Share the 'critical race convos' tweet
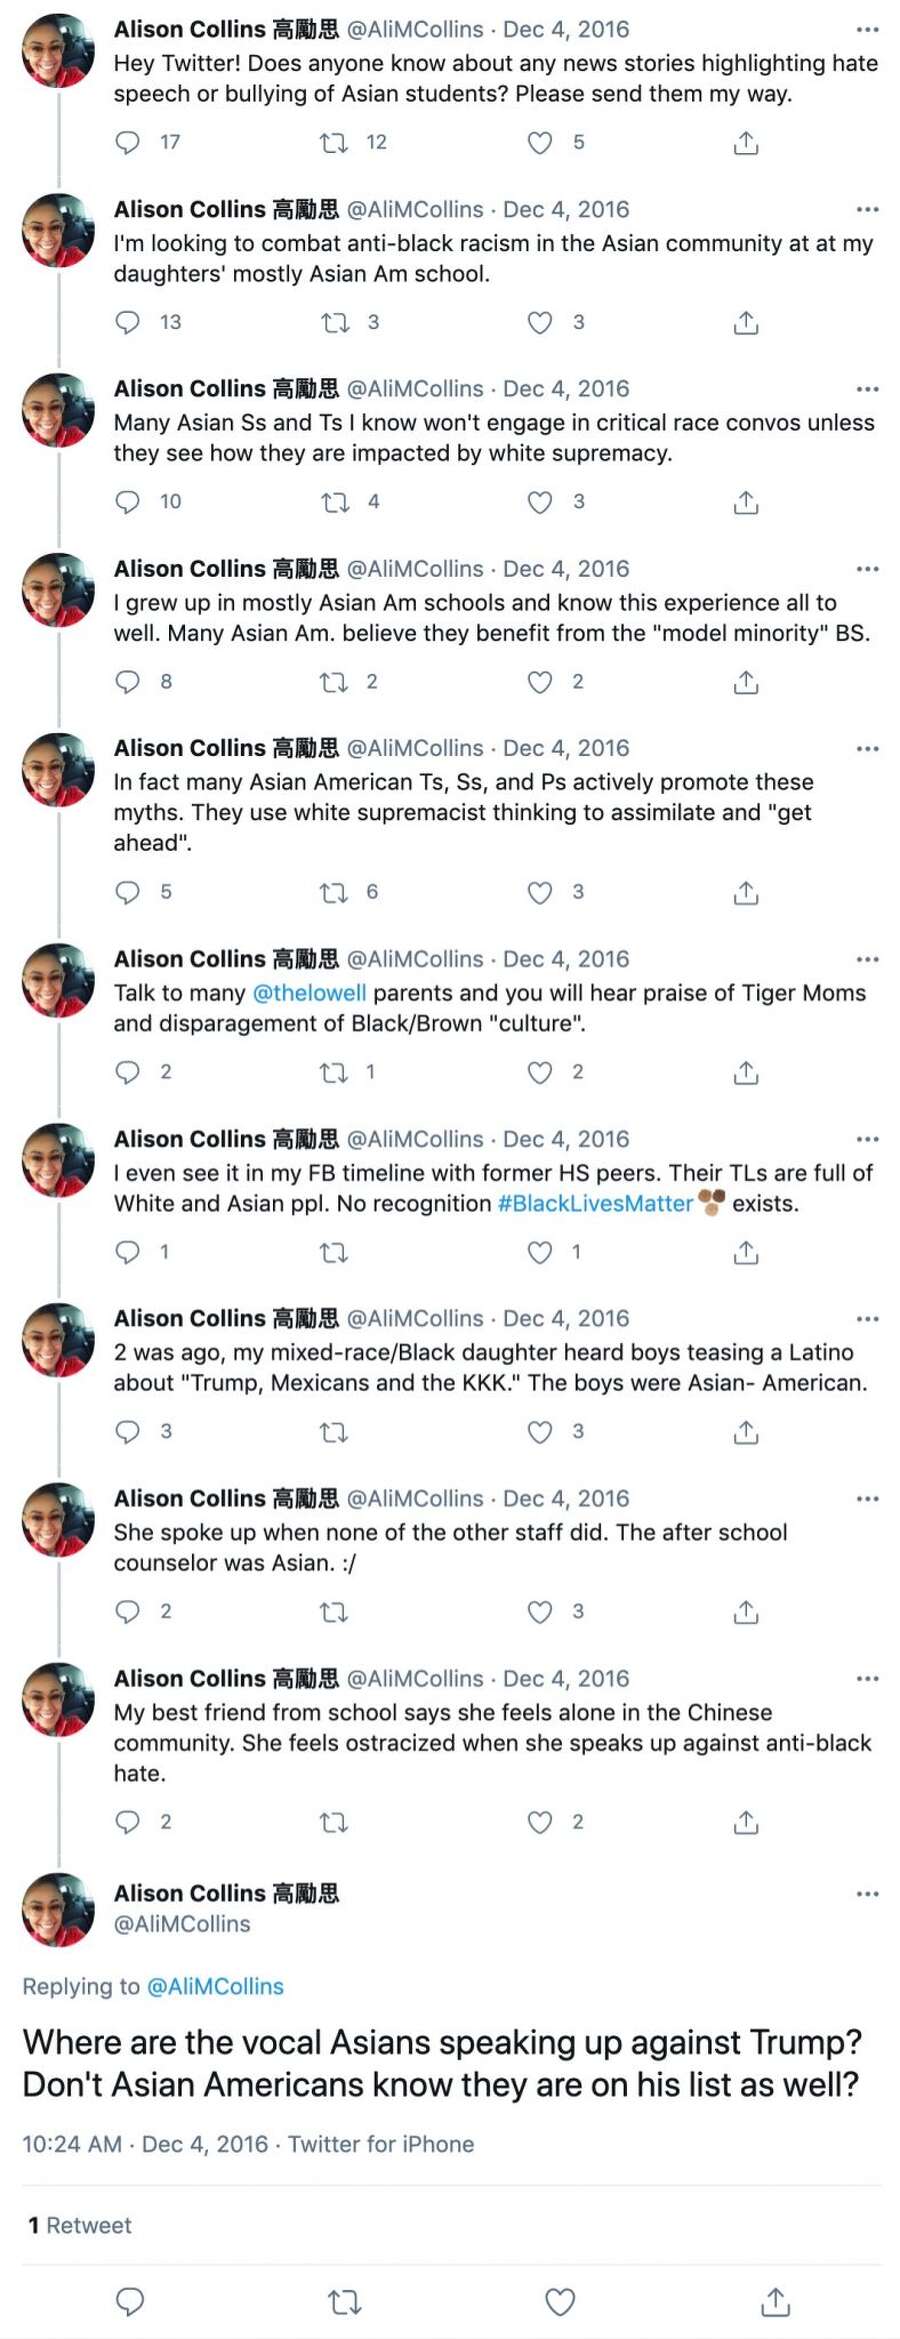 (746, 502)
